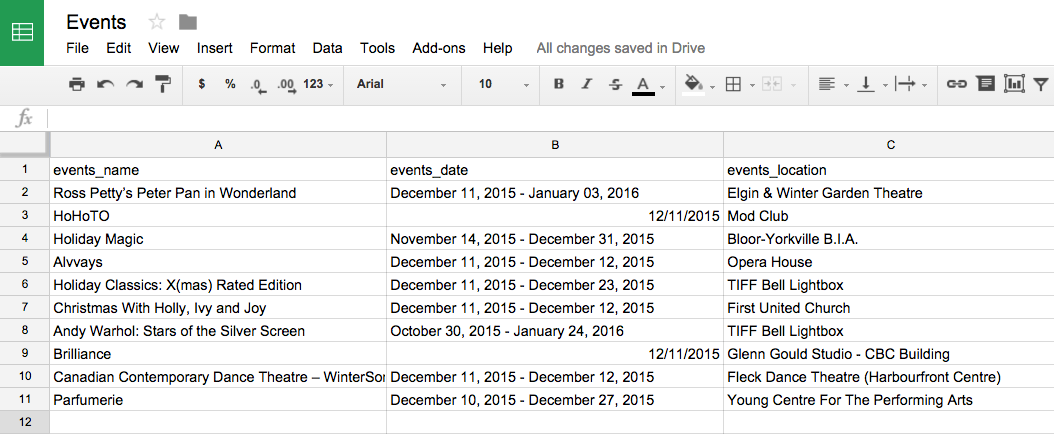Open the Arial font dropdown
The image size is (1054, 434).
click(x=401, y=84)
